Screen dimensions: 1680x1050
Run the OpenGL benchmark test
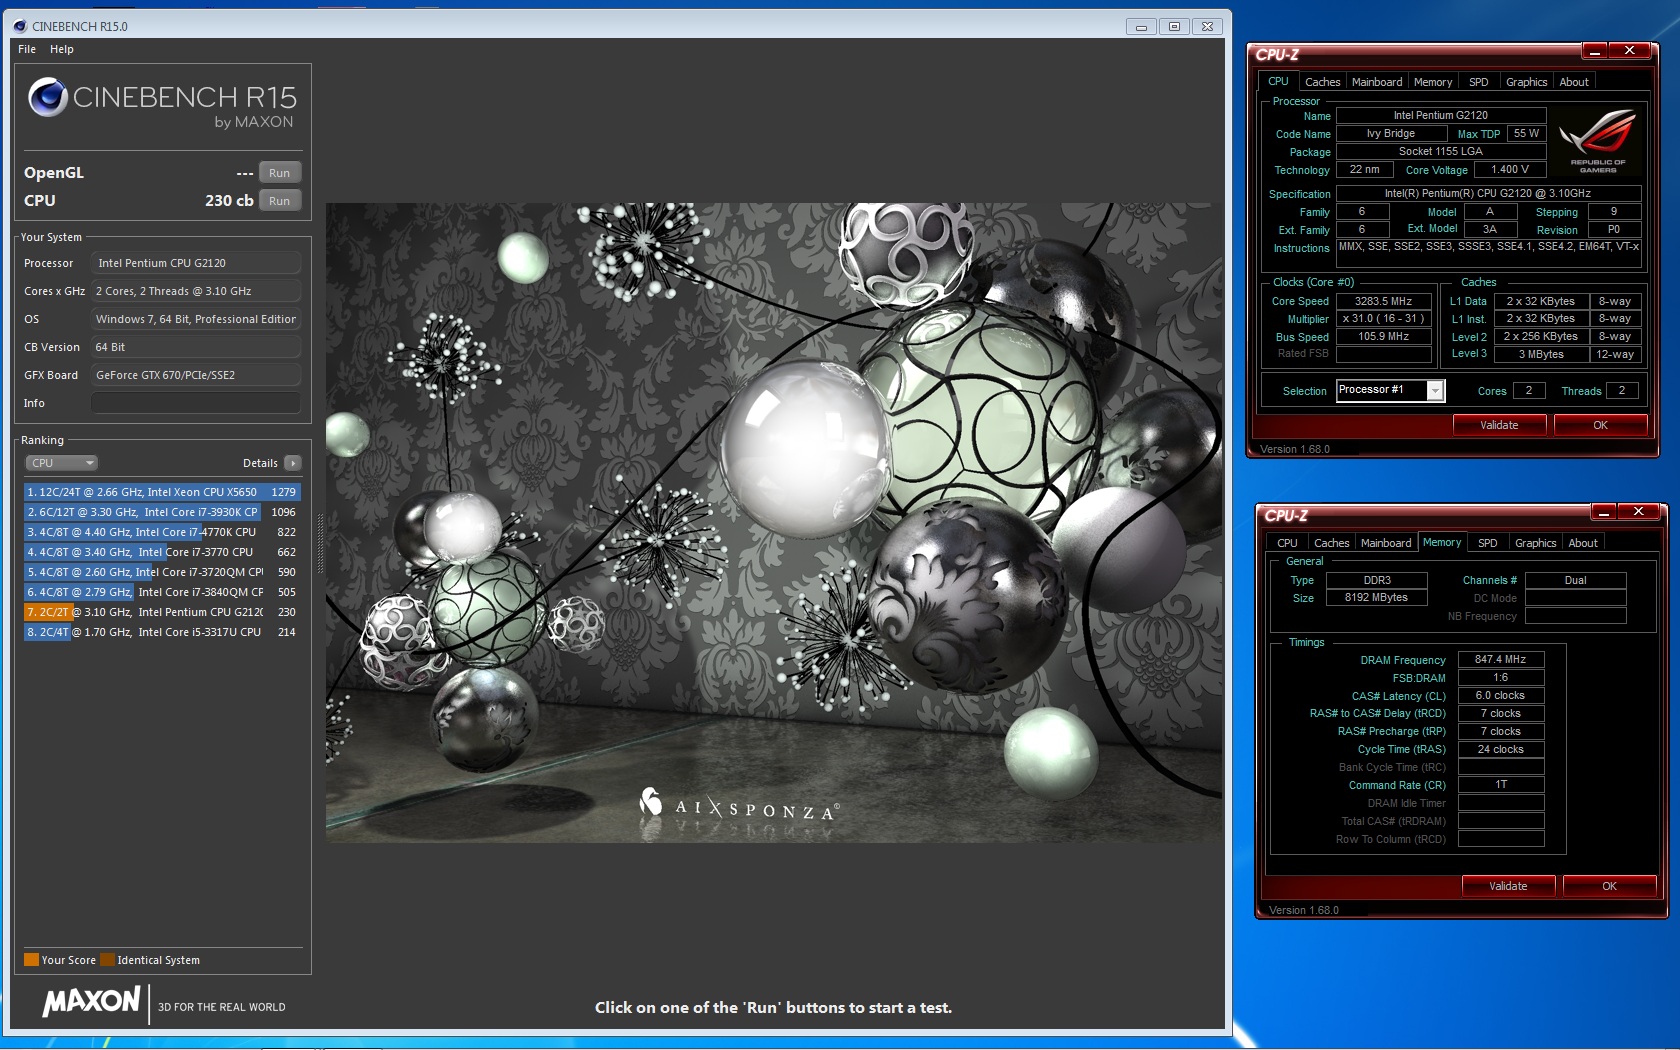click(x=279, y=173)
